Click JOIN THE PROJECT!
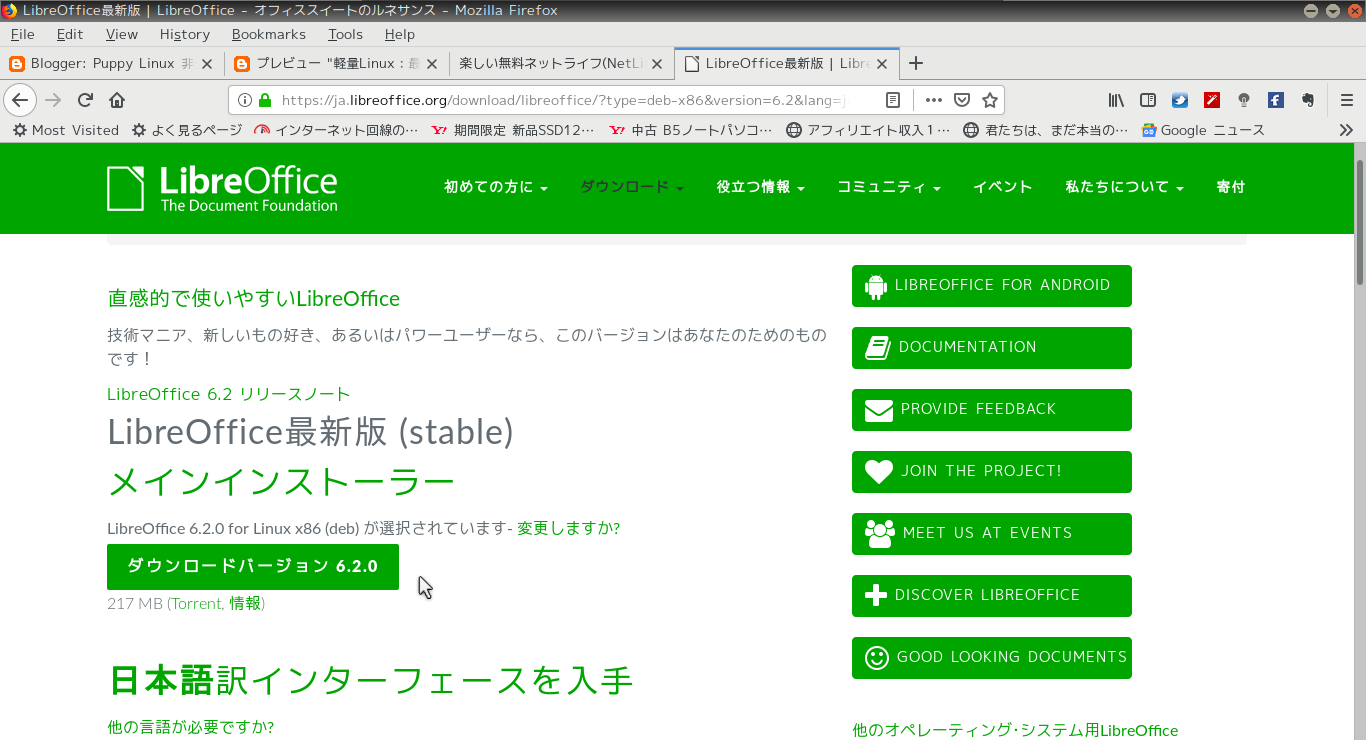Viewport: 1366px width, 740px height. (x=992, y=472)
